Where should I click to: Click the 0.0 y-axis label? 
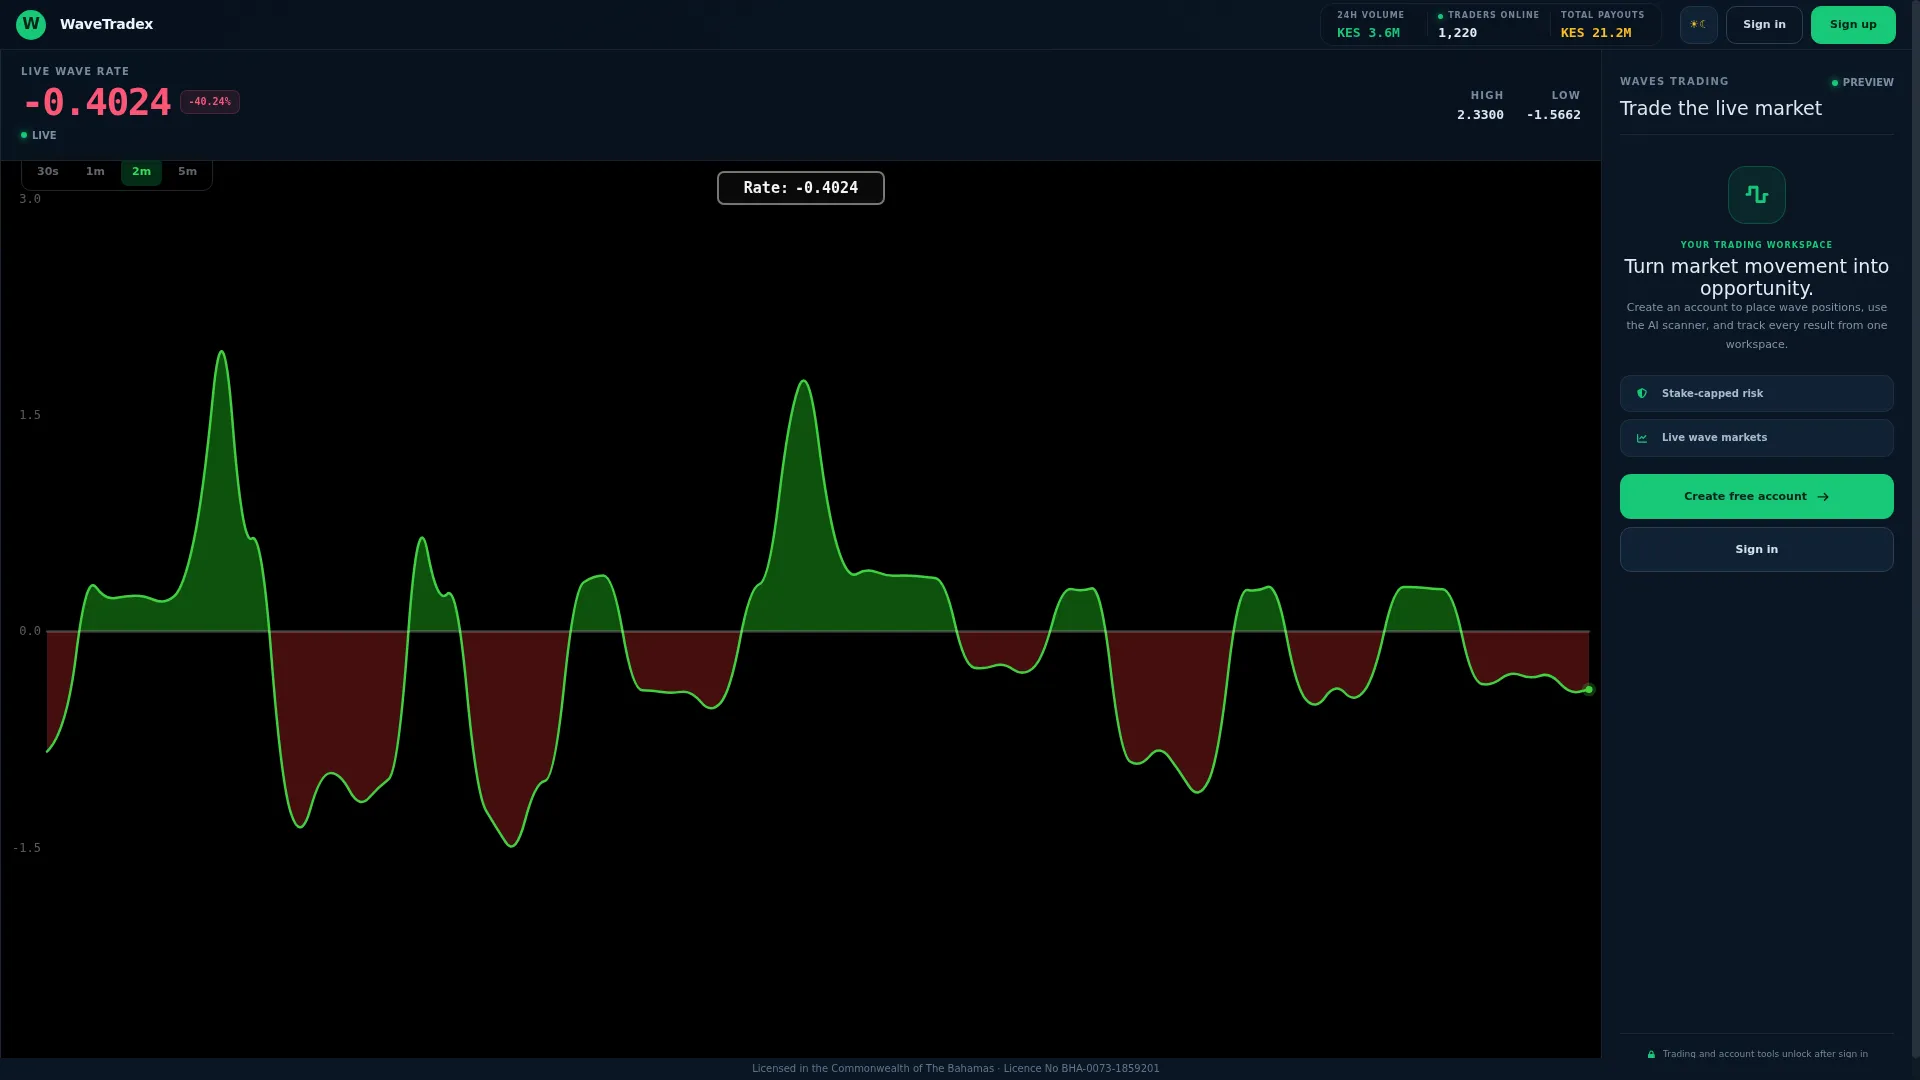(30, 631)
